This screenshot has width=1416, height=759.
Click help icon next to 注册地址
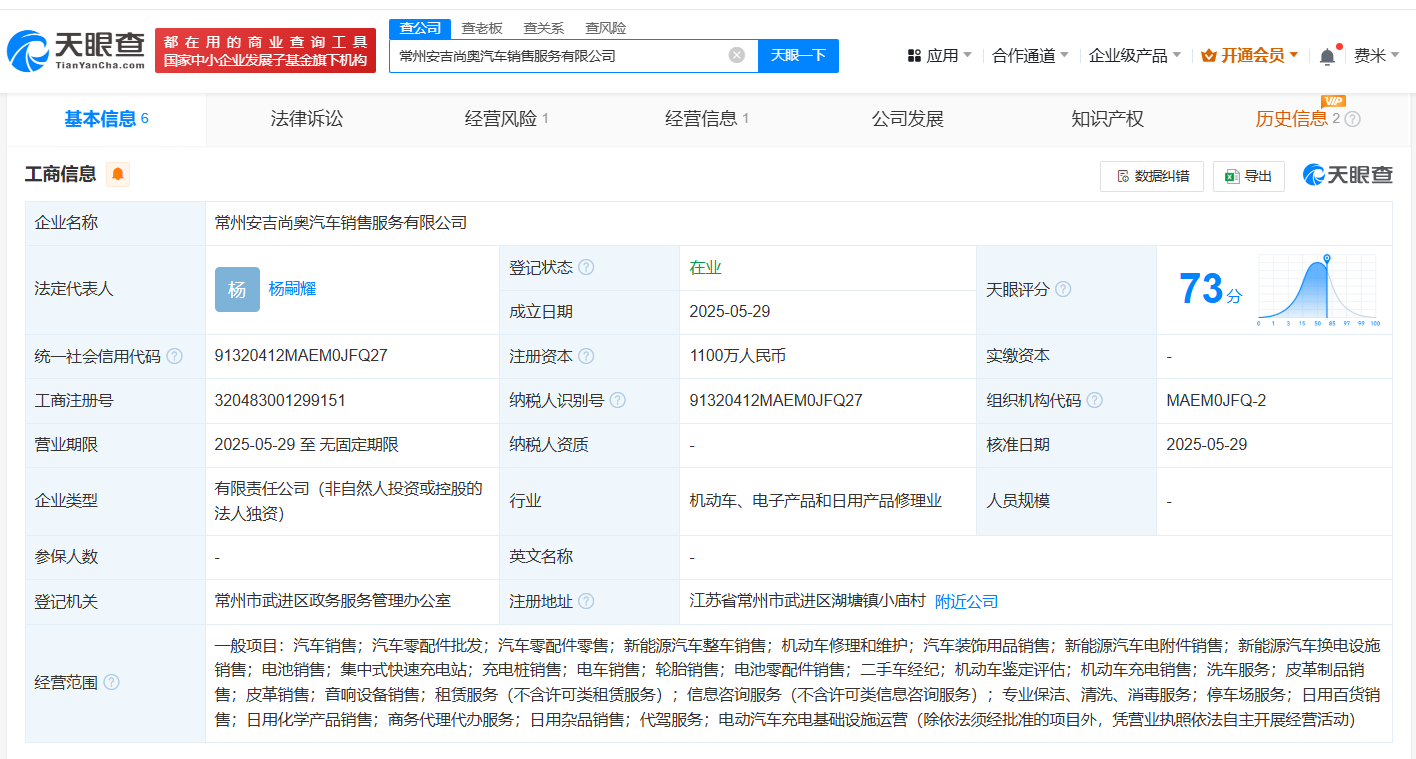tap(586, 601)
